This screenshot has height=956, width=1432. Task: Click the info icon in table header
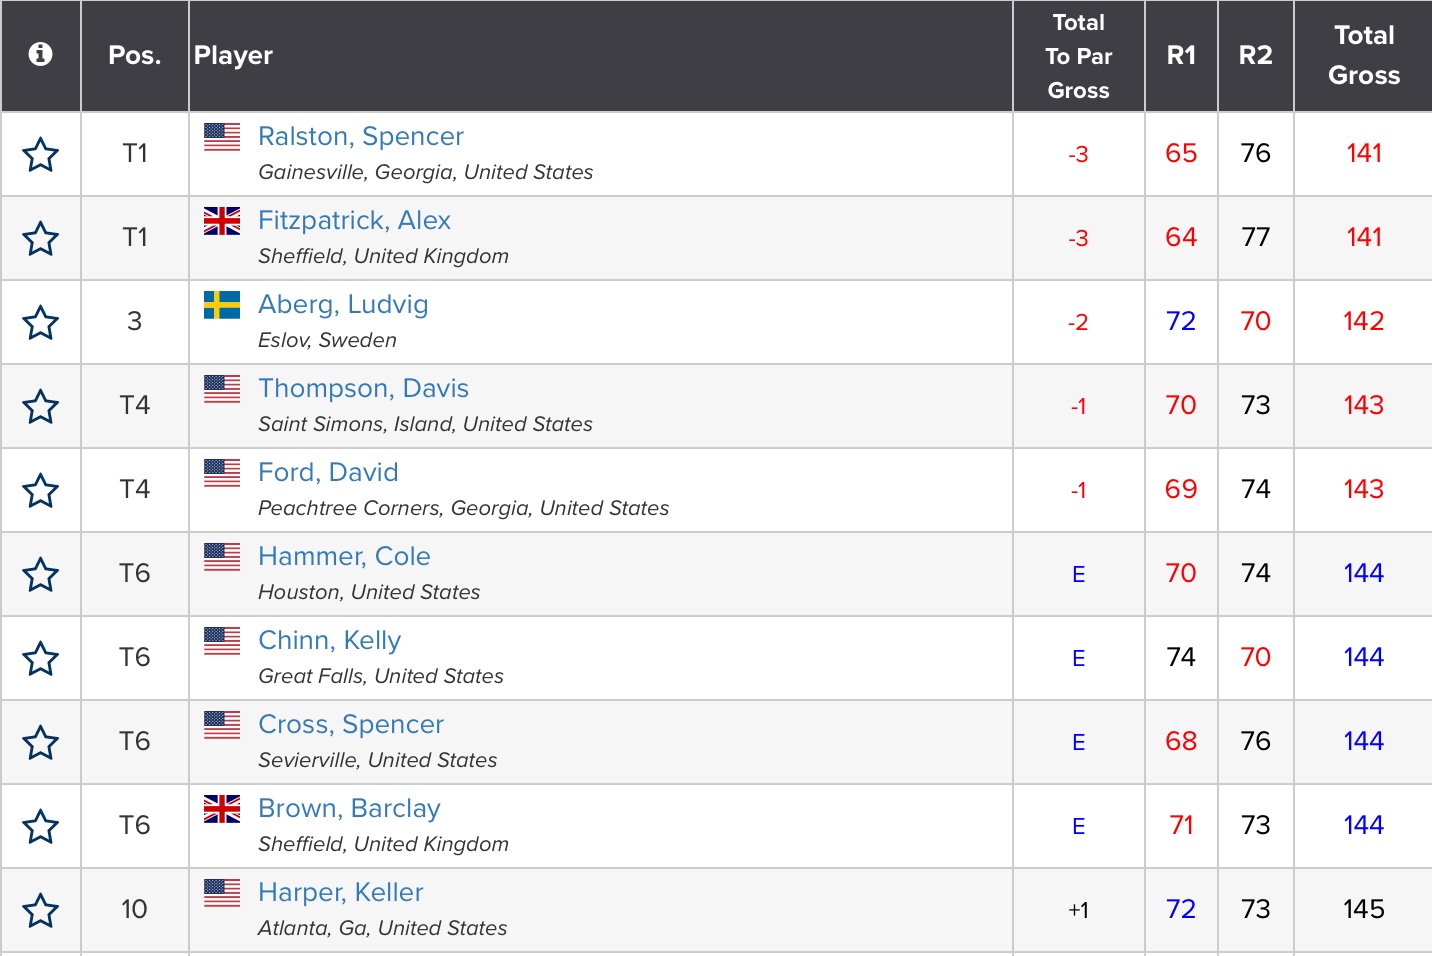tap(40, 54)
